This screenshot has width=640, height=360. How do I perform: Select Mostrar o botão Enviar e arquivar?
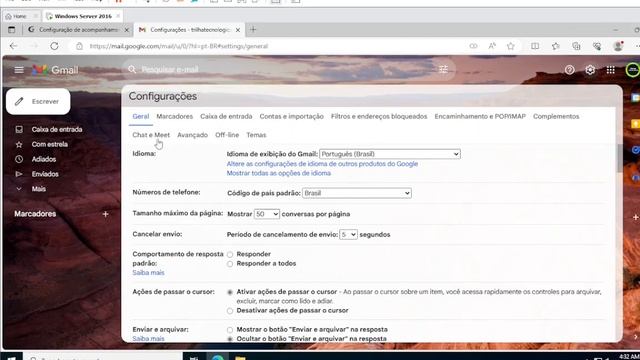pos(230,330)
